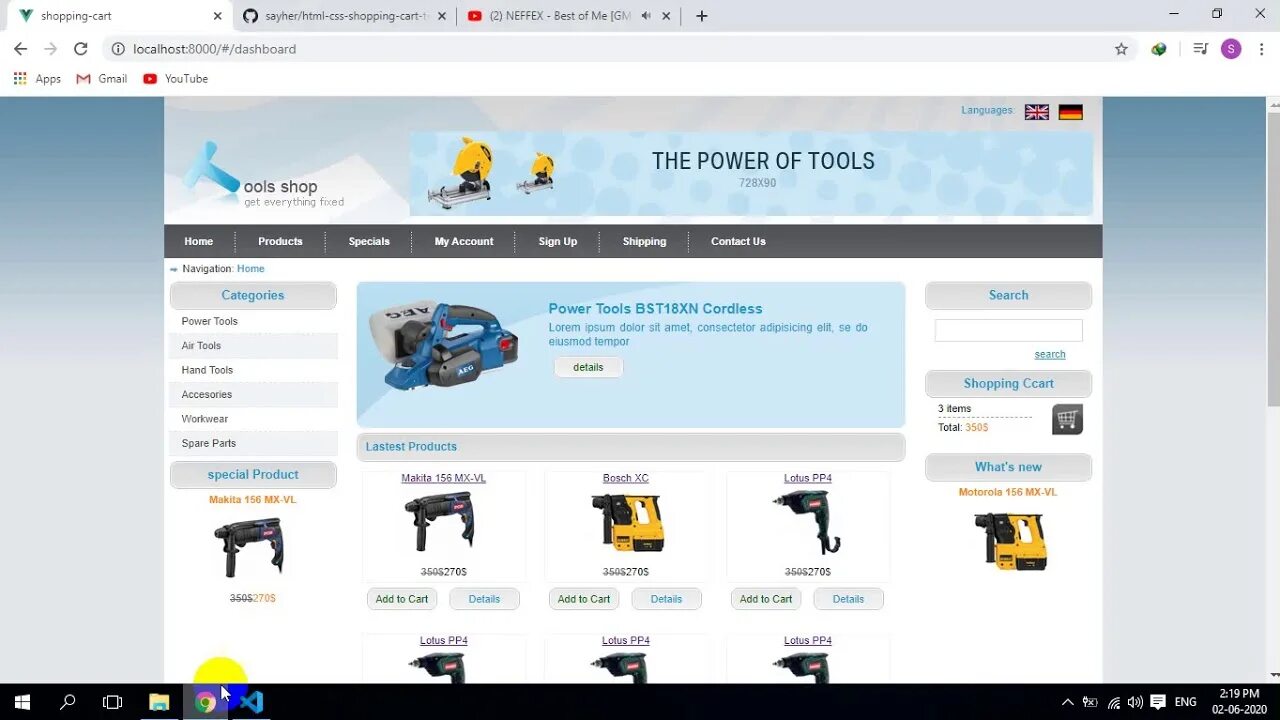1280x720 pixels.
Task: Open the Bosch XC product title link
Action: (626, 478)
